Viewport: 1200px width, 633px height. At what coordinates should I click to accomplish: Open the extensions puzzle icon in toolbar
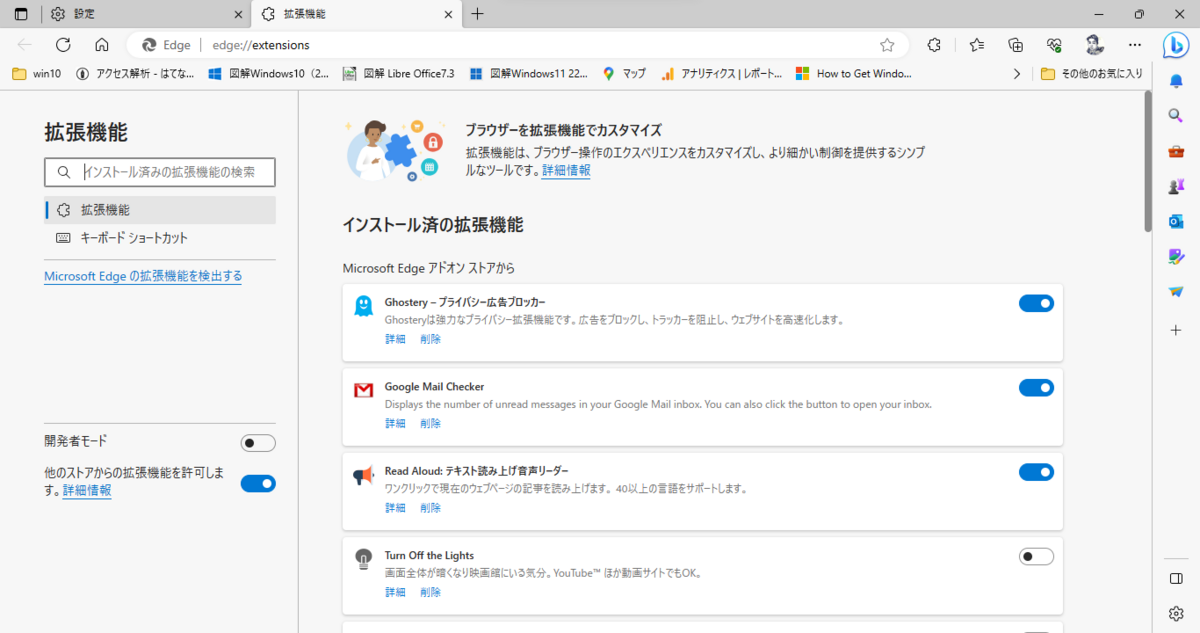934,45
